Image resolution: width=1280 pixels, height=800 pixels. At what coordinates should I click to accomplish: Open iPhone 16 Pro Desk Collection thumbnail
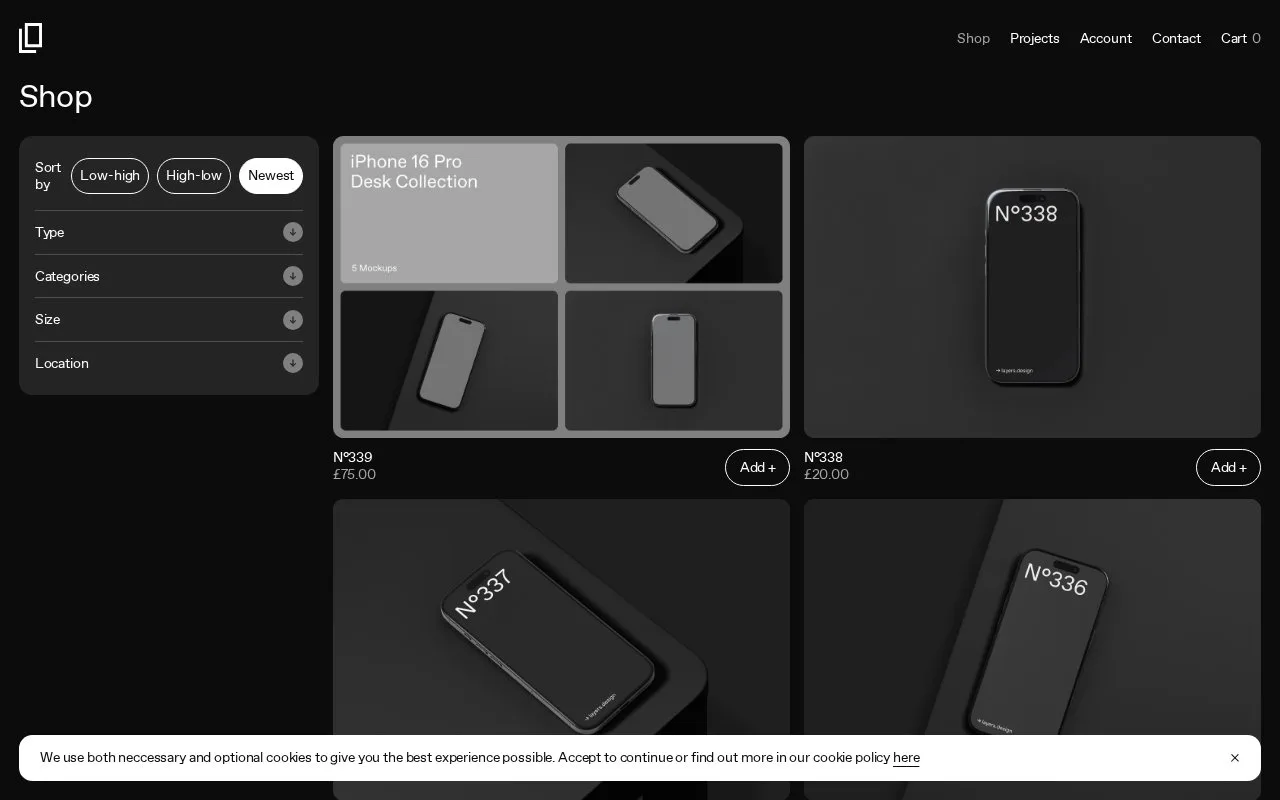[561, 287]
